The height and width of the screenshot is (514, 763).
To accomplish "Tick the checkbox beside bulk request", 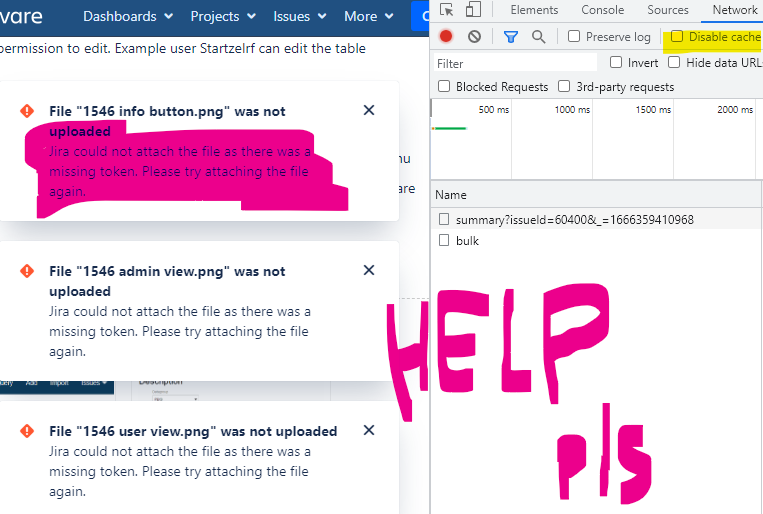I will pos(444,240).
